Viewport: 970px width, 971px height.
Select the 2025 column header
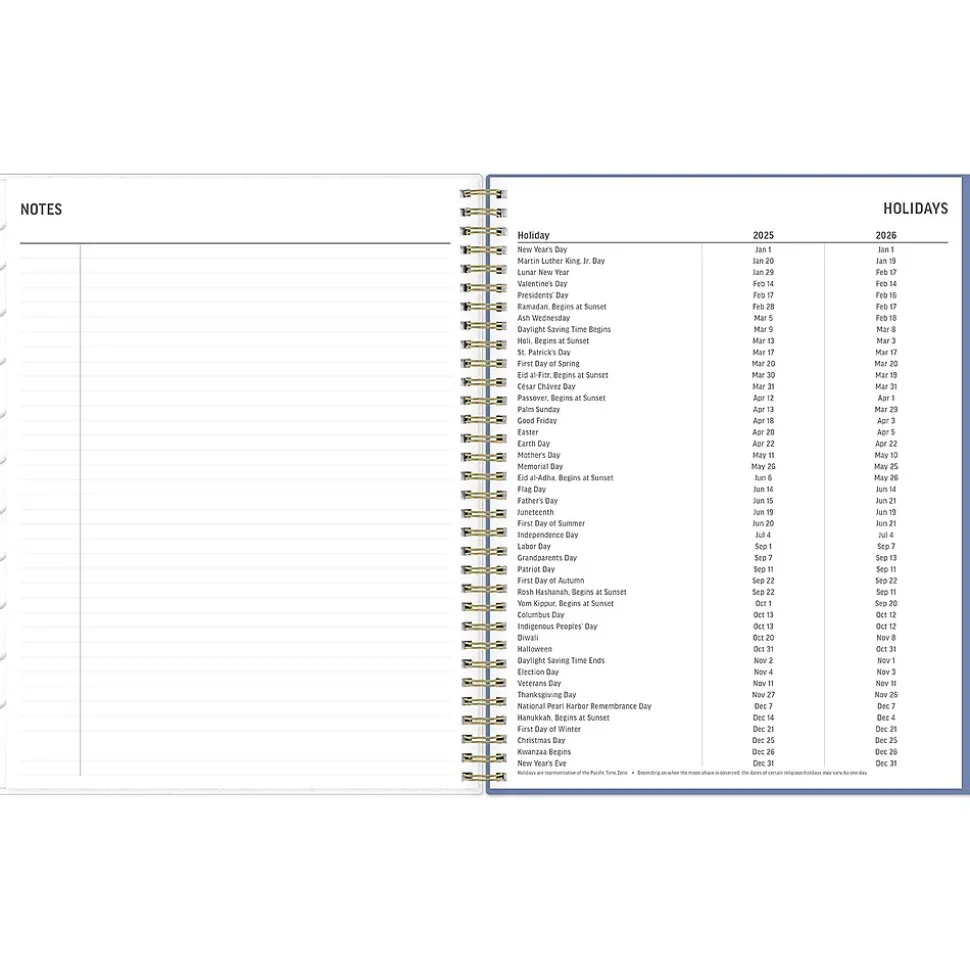(x=763, y=235)
